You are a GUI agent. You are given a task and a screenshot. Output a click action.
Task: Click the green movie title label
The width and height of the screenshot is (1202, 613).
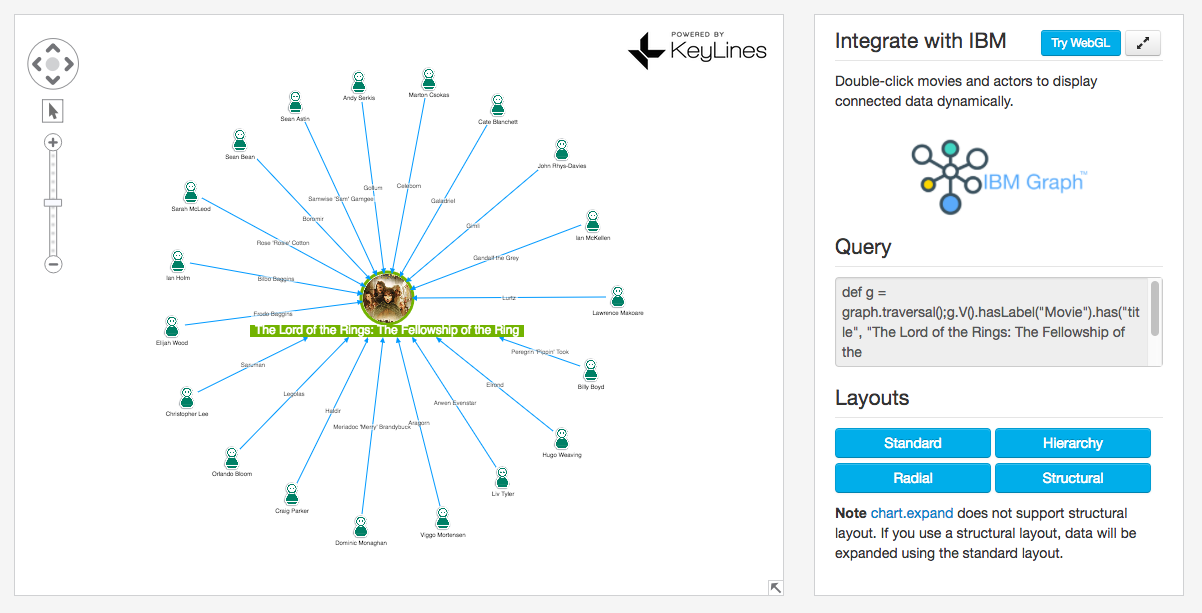[387, 330]
